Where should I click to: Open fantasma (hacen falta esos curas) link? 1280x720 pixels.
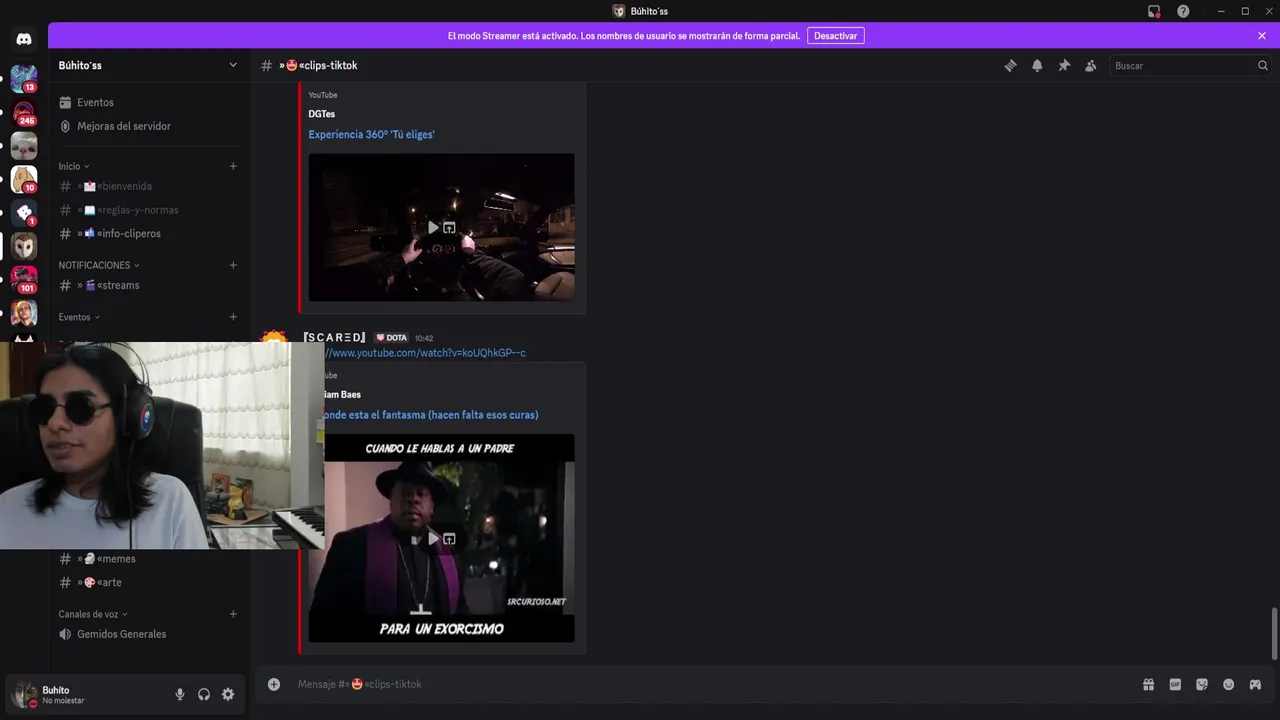pyautogui.click(x=431, y=414)
